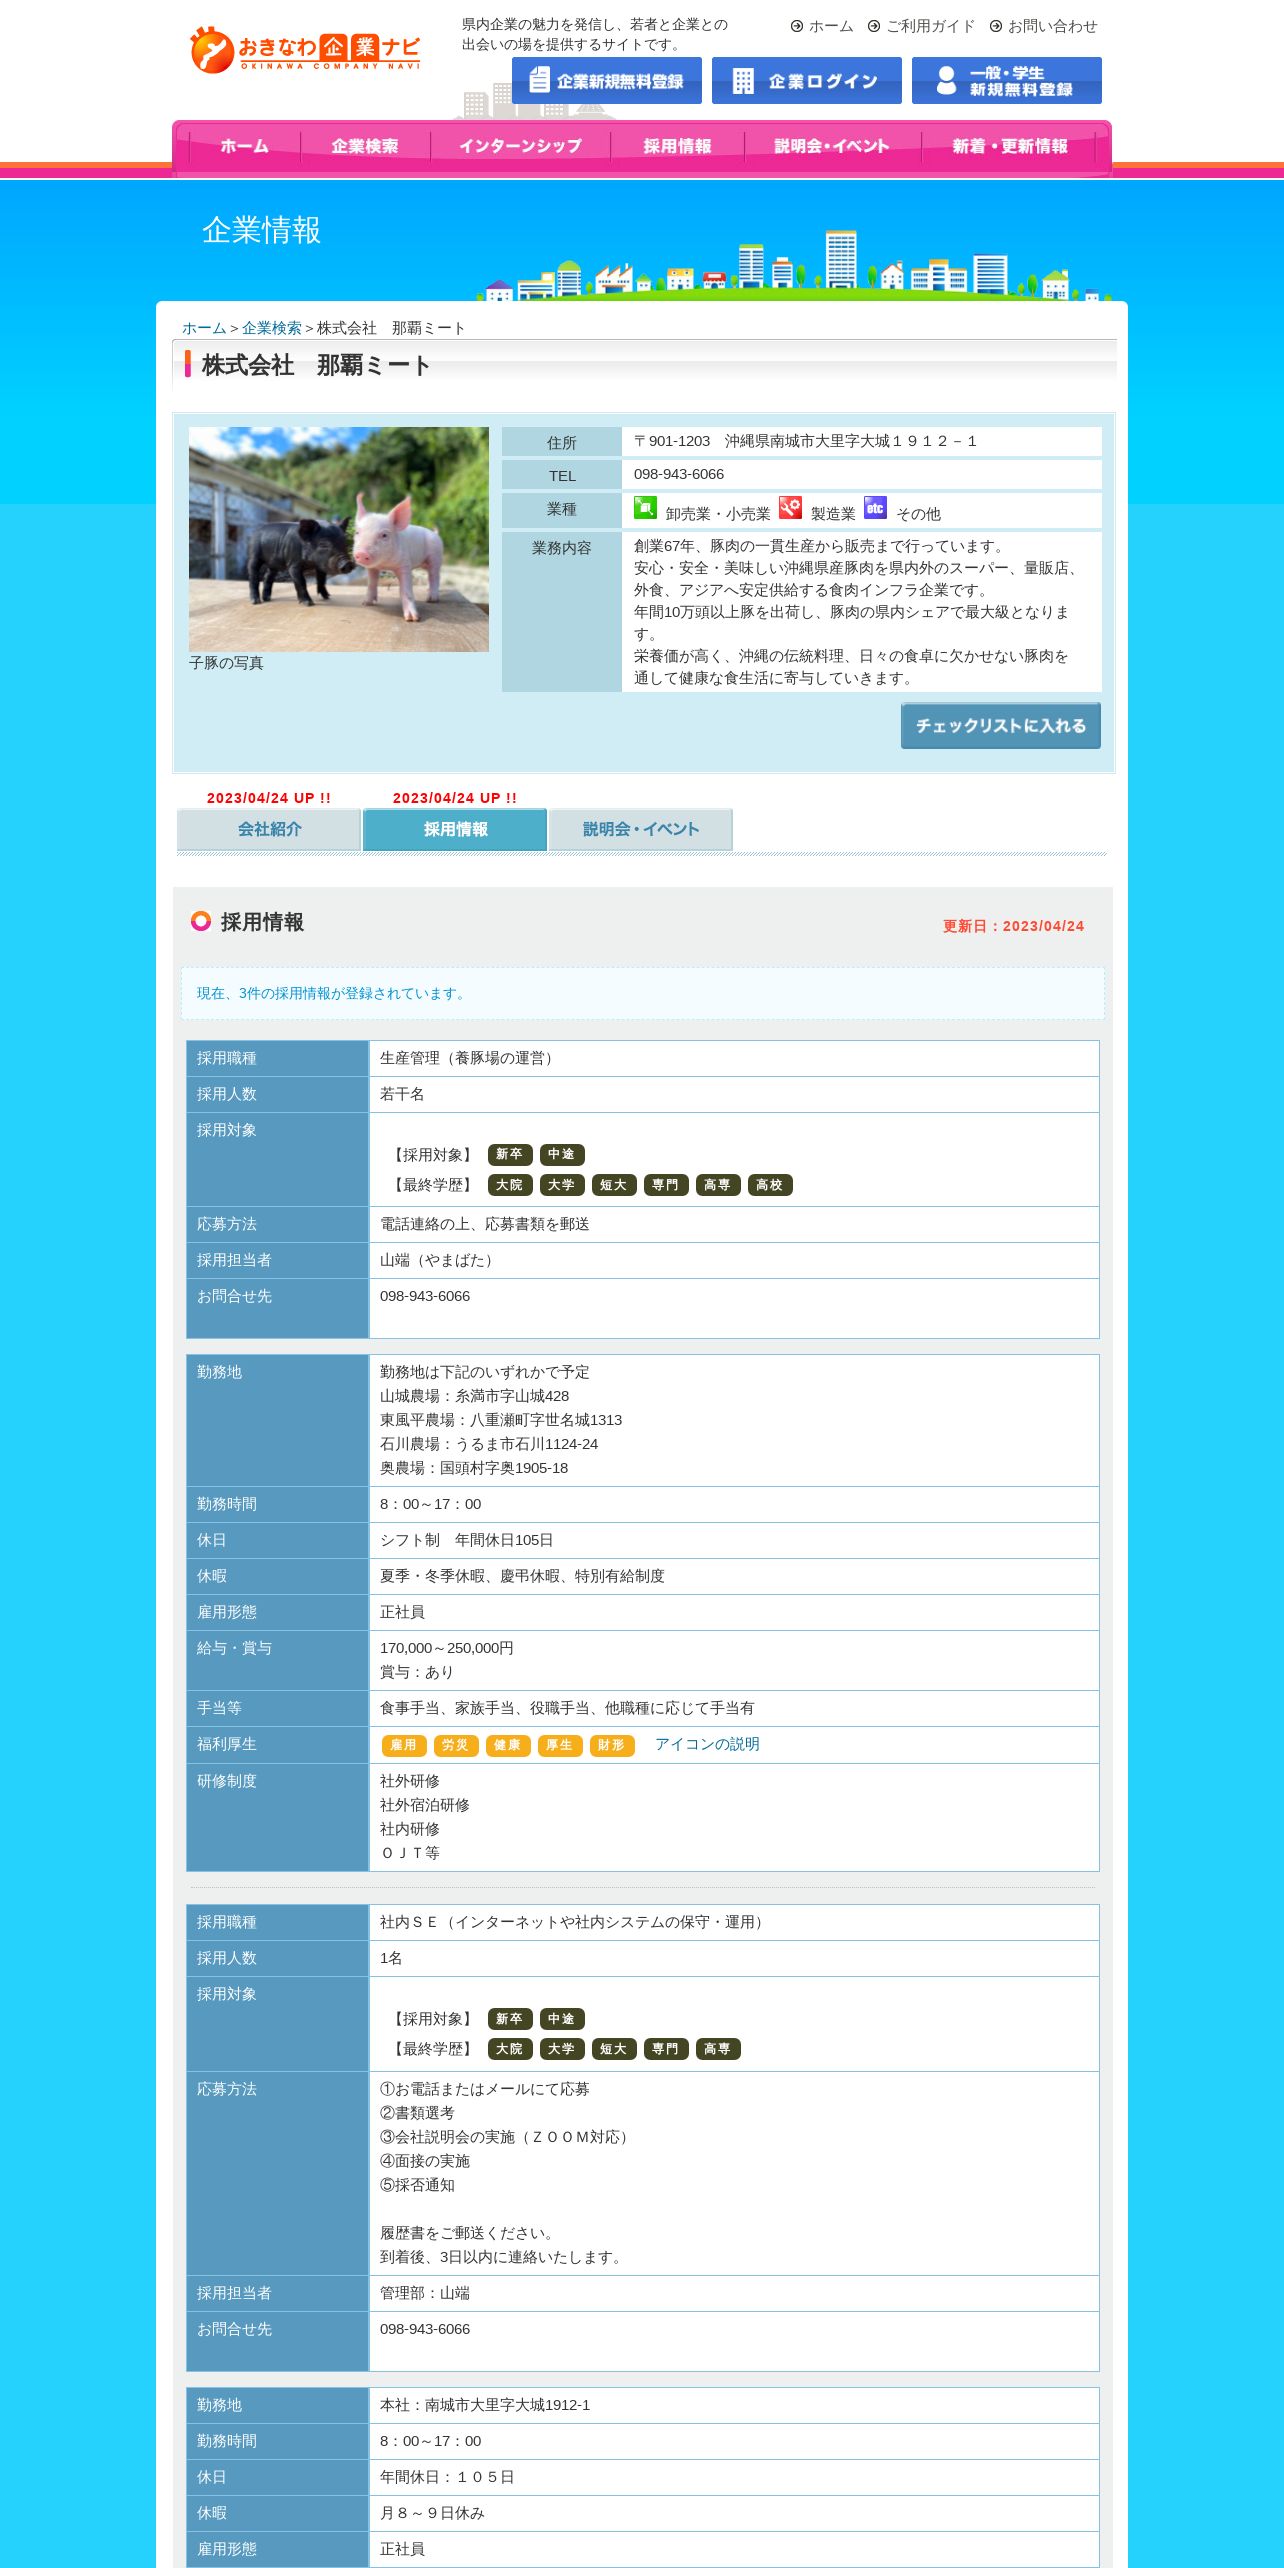Open 企業ログイン login button

coord(807,81)
